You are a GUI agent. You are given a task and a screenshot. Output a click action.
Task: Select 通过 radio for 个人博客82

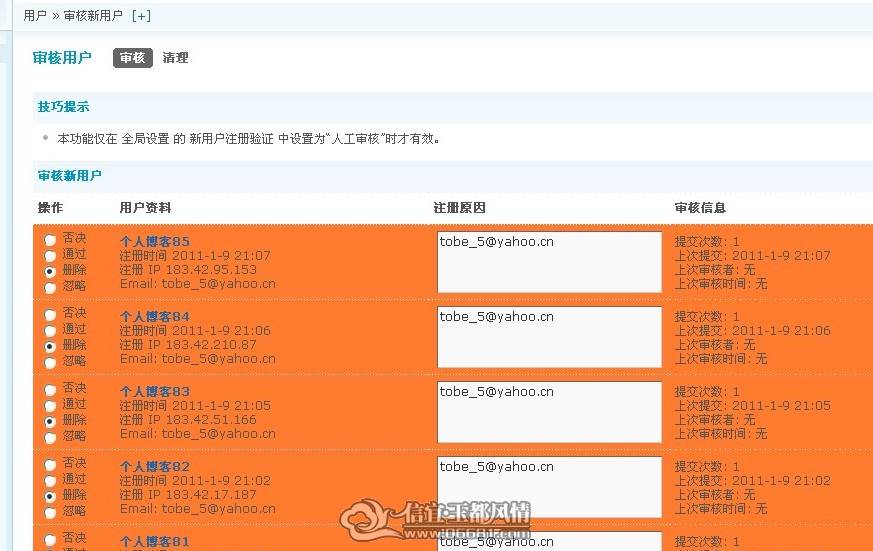50,480
